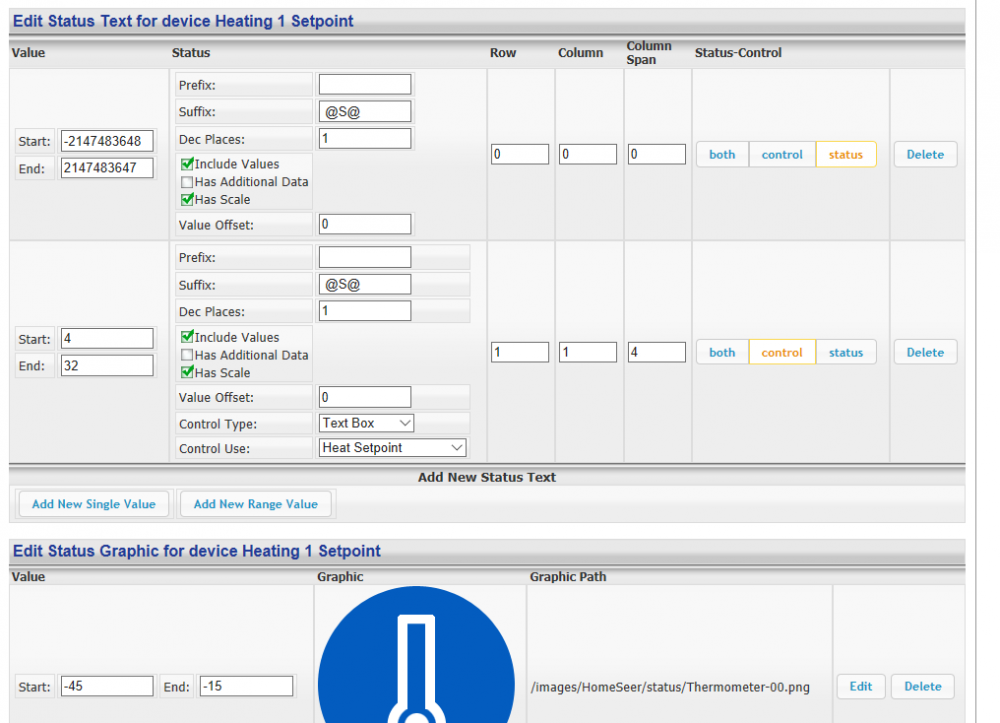Screen dimensions: 1000x723
Task: Select 'status' option in second status row
Action: pyautogui.click(x=845, y=353)
